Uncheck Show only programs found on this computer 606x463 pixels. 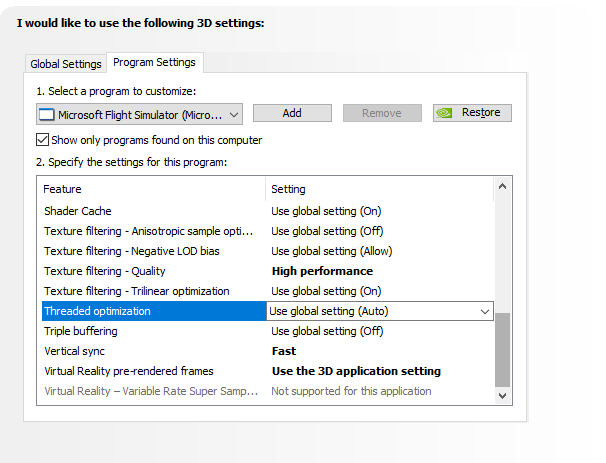(x=43, y=140)
